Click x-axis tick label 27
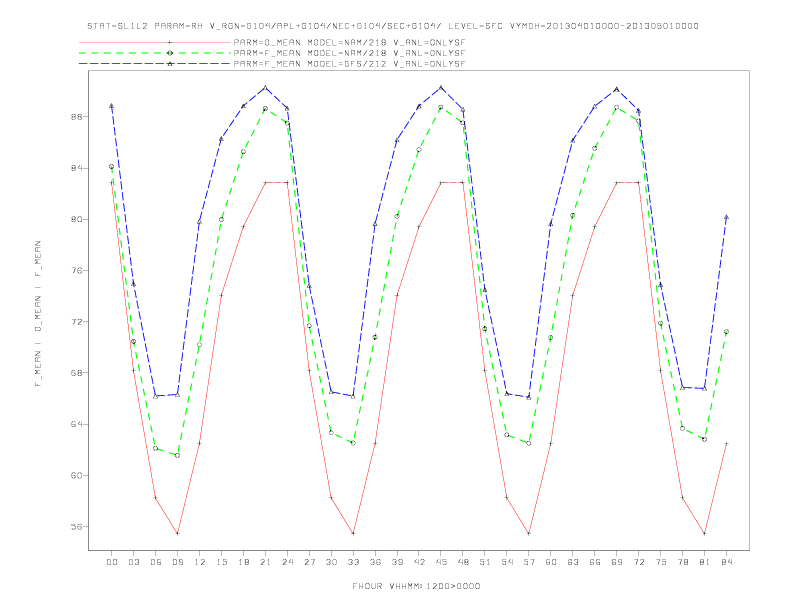 [x=309, y=562]
